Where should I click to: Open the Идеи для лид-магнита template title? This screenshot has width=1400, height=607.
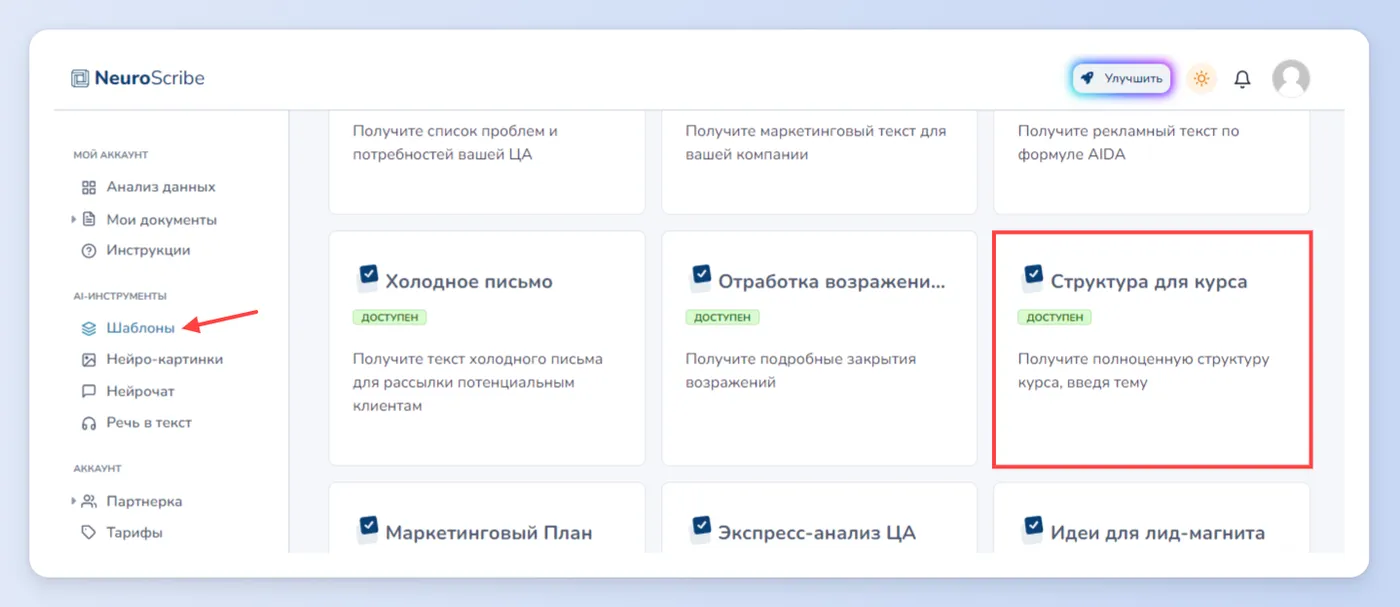point(1158,533)
